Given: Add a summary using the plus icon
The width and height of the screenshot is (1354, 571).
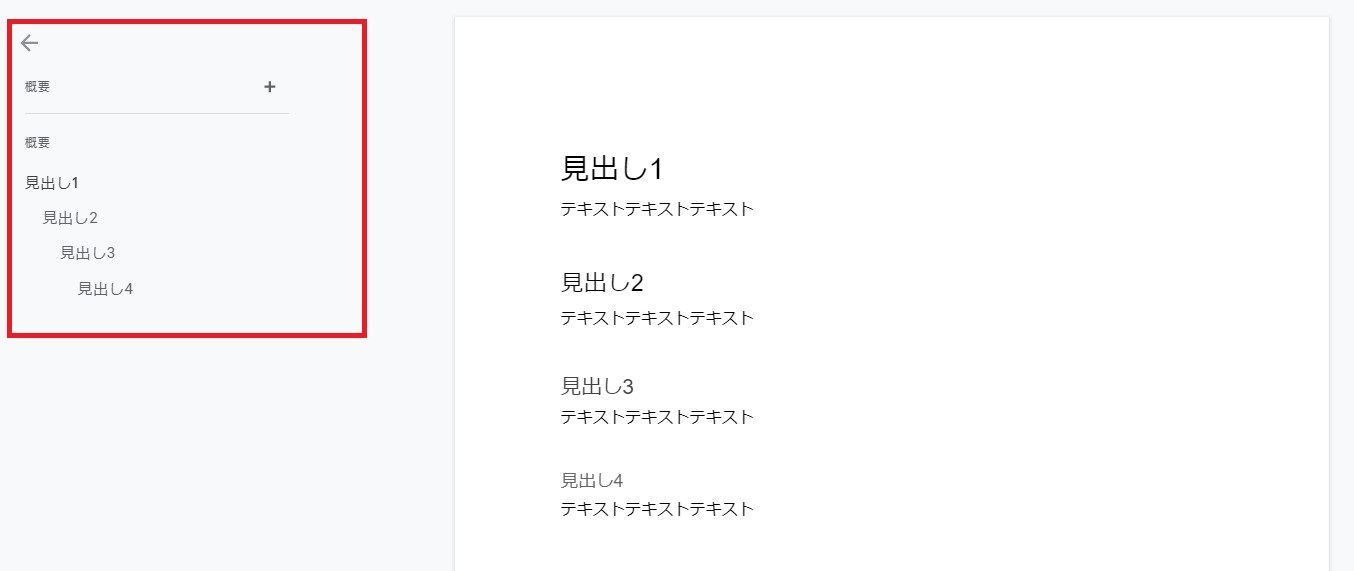Looking at the screenshot, I should [269, 87].
